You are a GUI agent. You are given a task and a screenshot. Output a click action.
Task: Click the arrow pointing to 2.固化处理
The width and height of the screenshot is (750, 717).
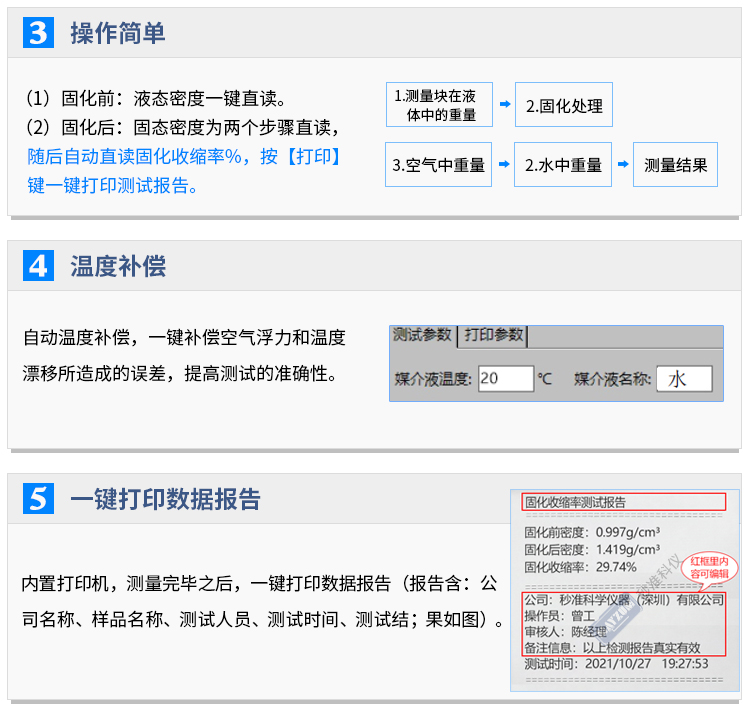click(505, 104)
